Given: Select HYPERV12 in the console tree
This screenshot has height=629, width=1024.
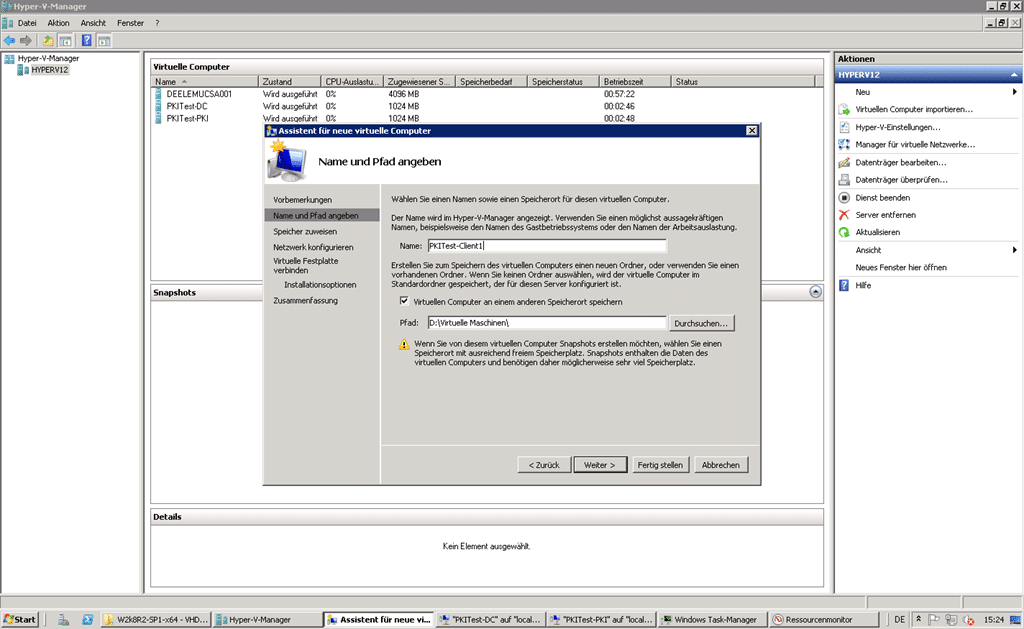Looking at the screenshot, I should [50, 70].
